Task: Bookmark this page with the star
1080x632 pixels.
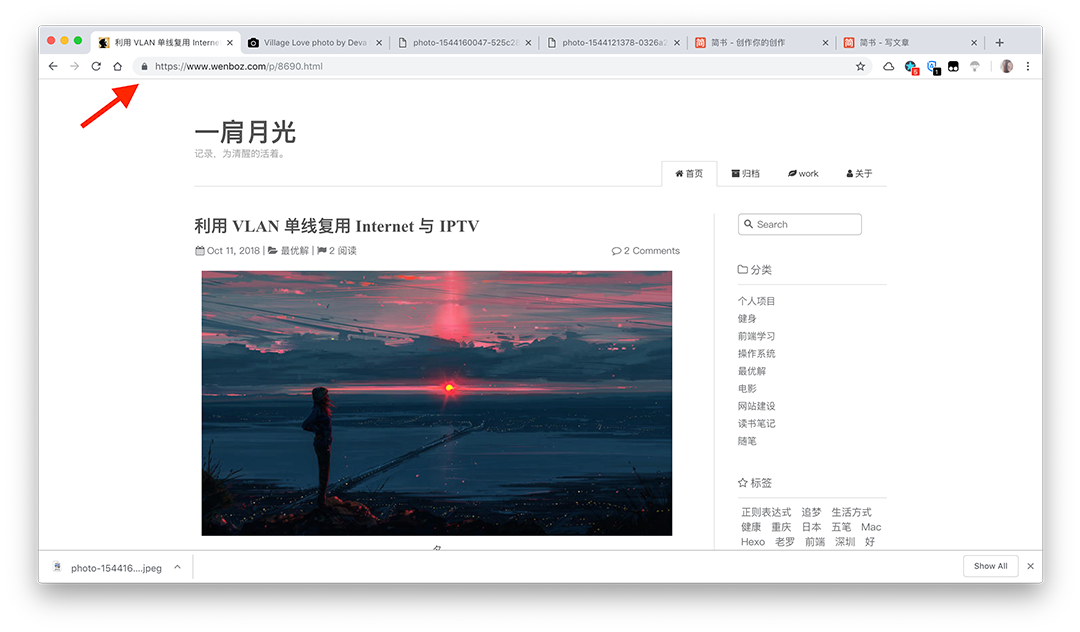Action: coord(860,66)
